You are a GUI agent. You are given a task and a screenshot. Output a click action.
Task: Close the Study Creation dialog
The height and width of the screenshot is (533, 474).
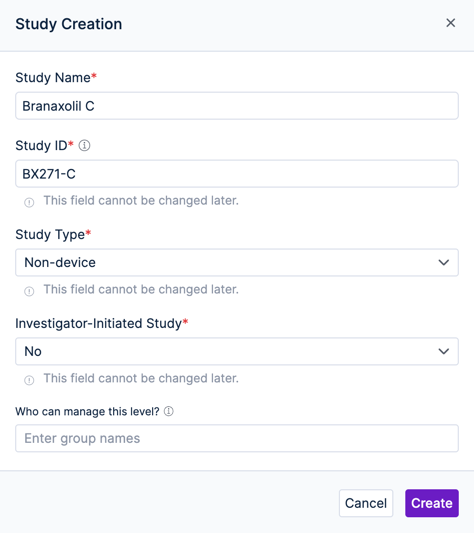click(x=451, y=23)
